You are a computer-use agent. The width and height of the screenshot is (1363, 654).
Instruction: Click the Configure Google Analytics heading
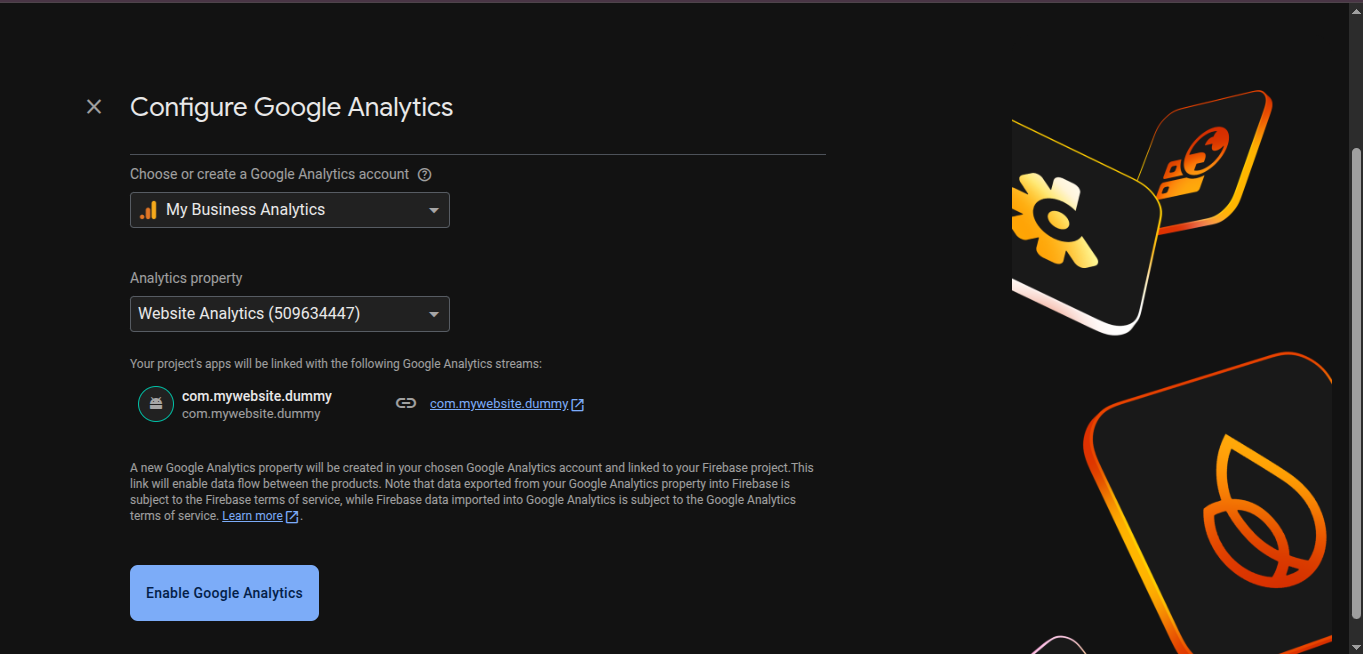(292, 107)
